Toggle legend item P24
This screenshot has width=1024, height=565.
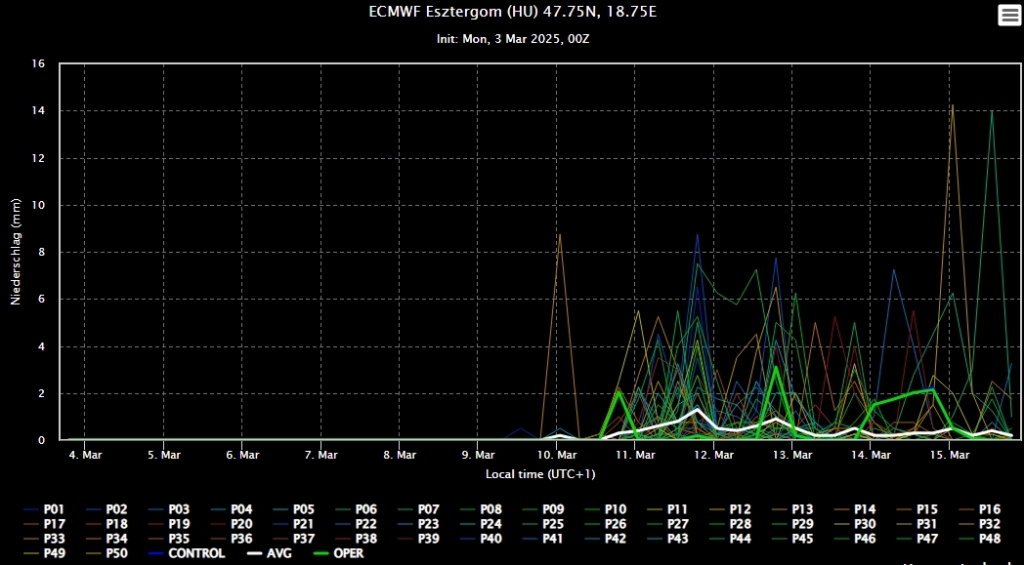(x=490, y=523)
